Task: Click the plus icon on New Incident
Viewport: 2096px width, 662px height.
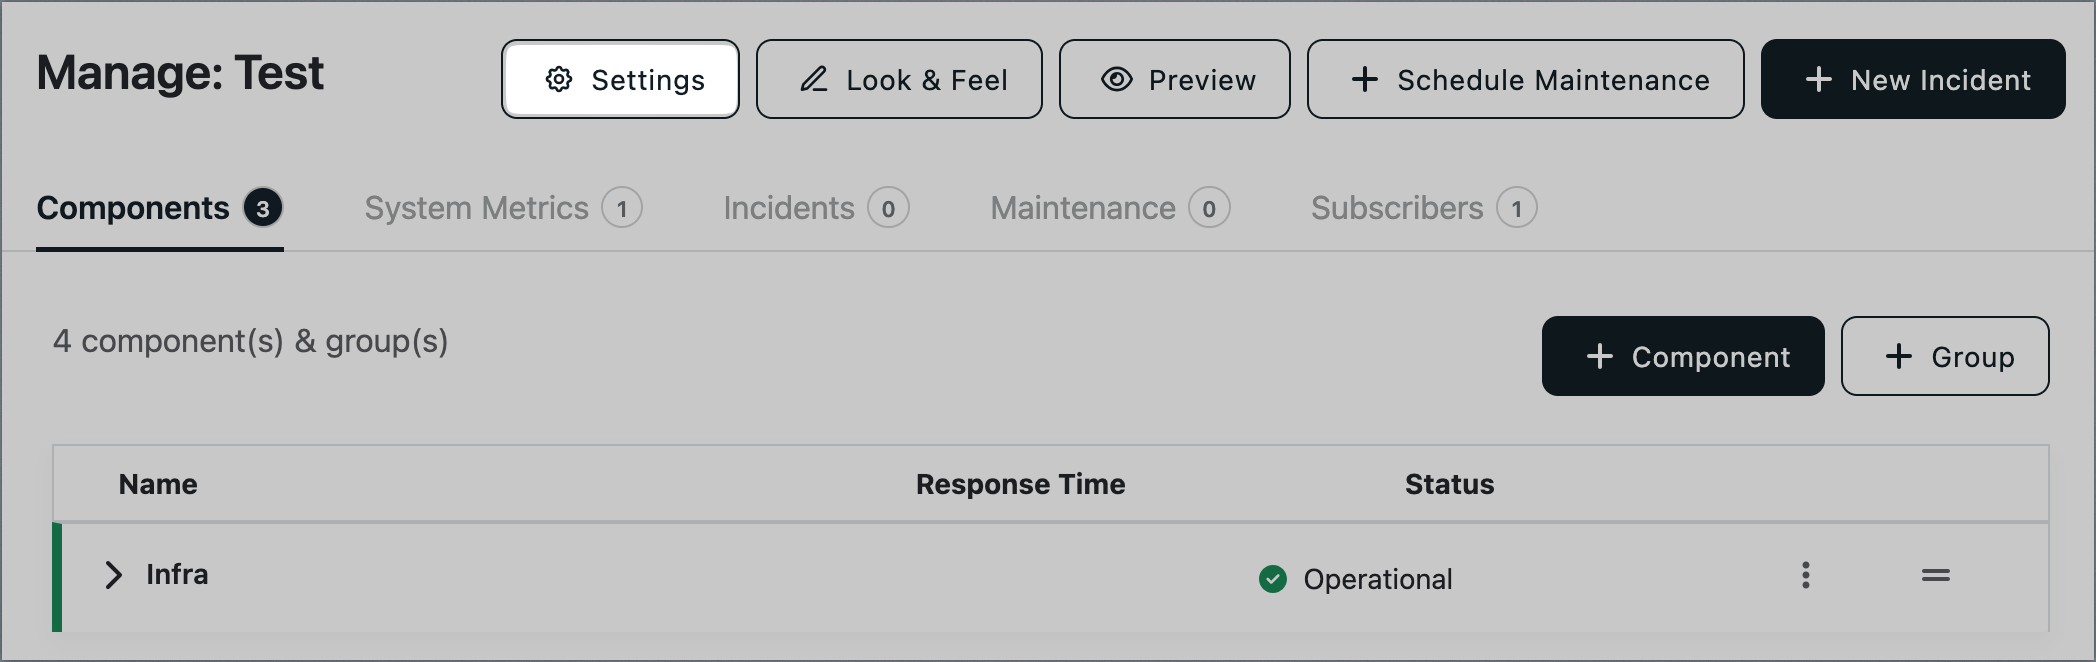Action: click(1819, 79)
